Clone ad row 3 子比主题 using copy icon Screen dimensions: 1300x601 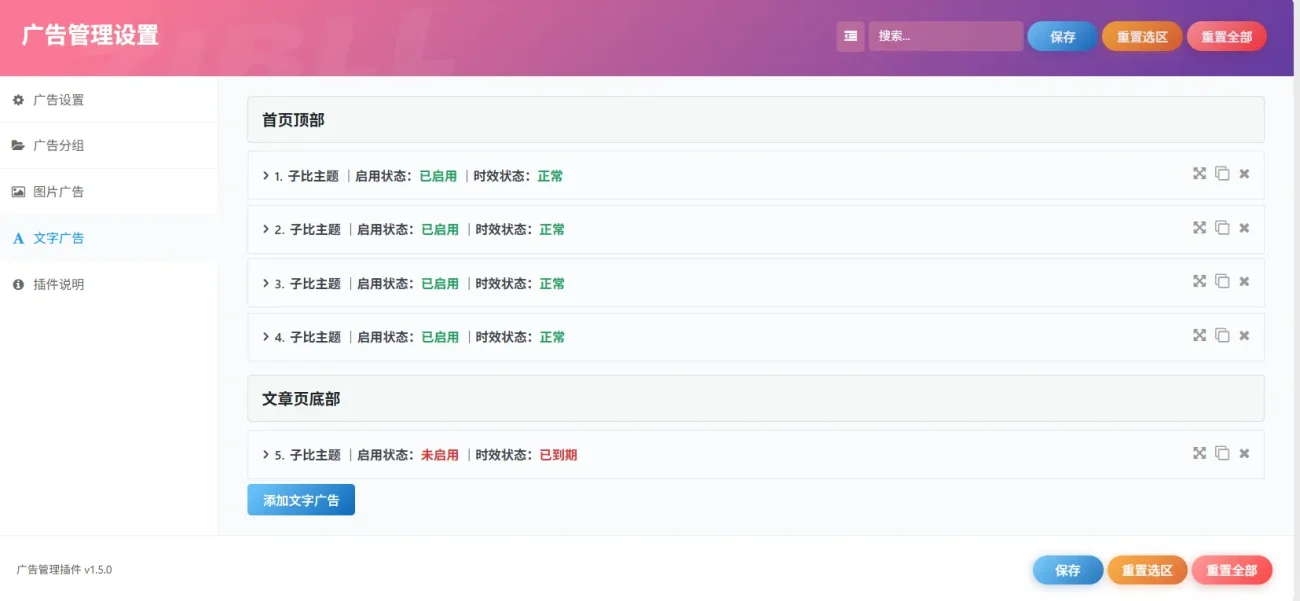coord(1222,281)
